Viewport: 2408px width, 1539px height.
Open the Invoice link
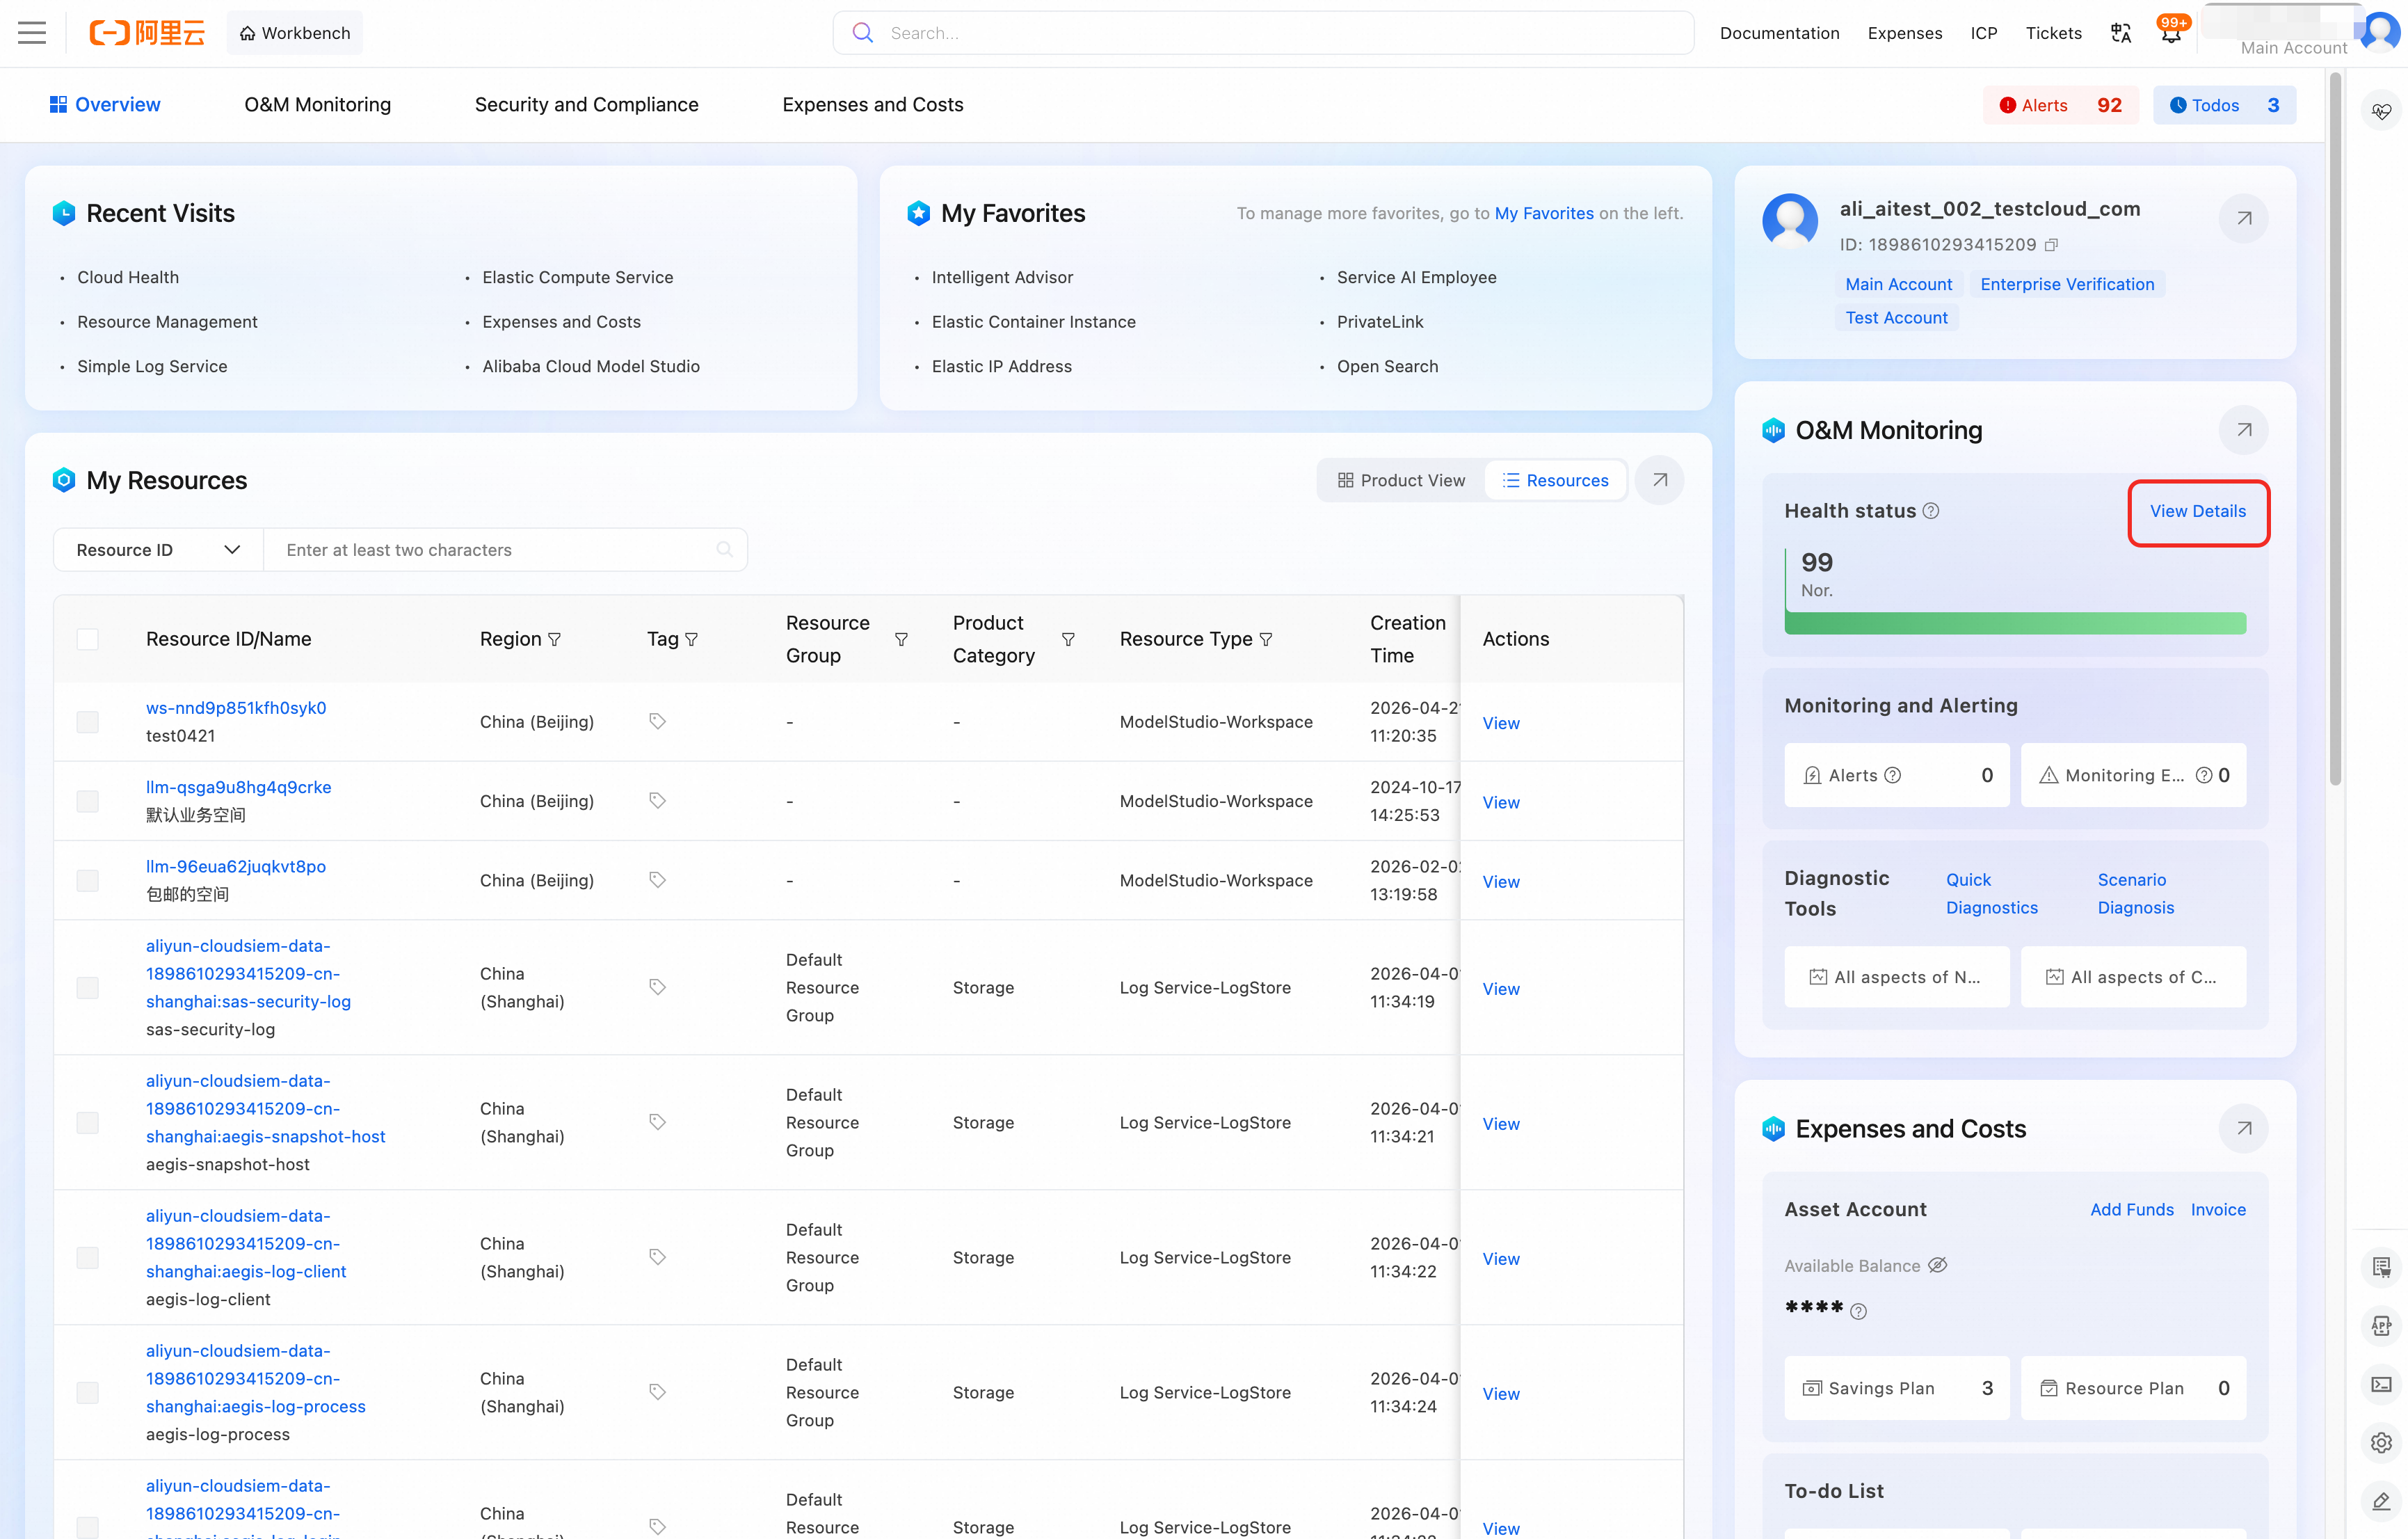click(x=2218, y=1209)
